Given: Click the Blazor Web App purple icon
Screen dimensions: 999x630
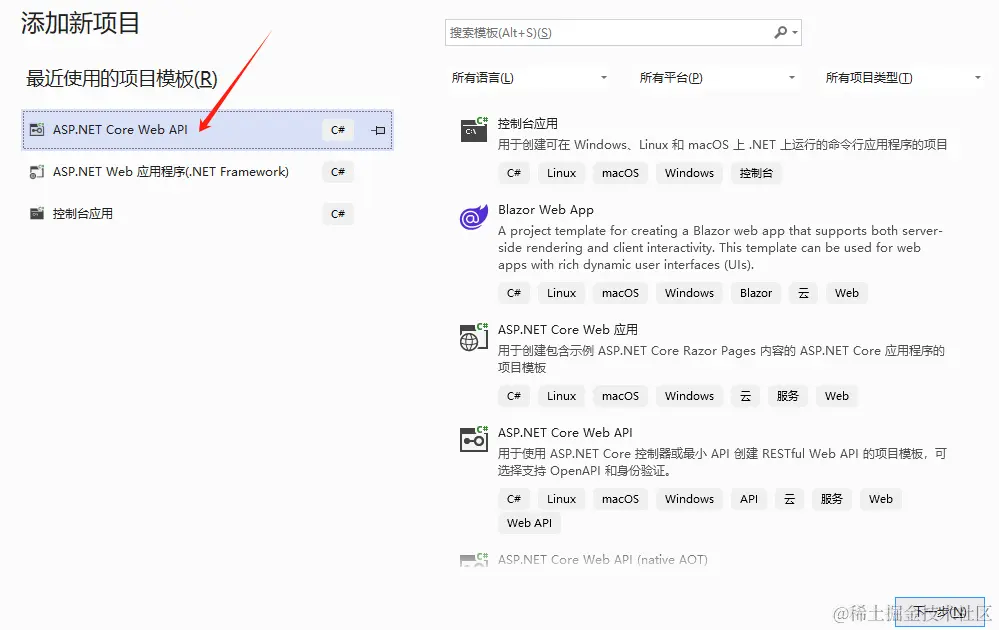Looking at the screenshot, I should click(473, 217).
